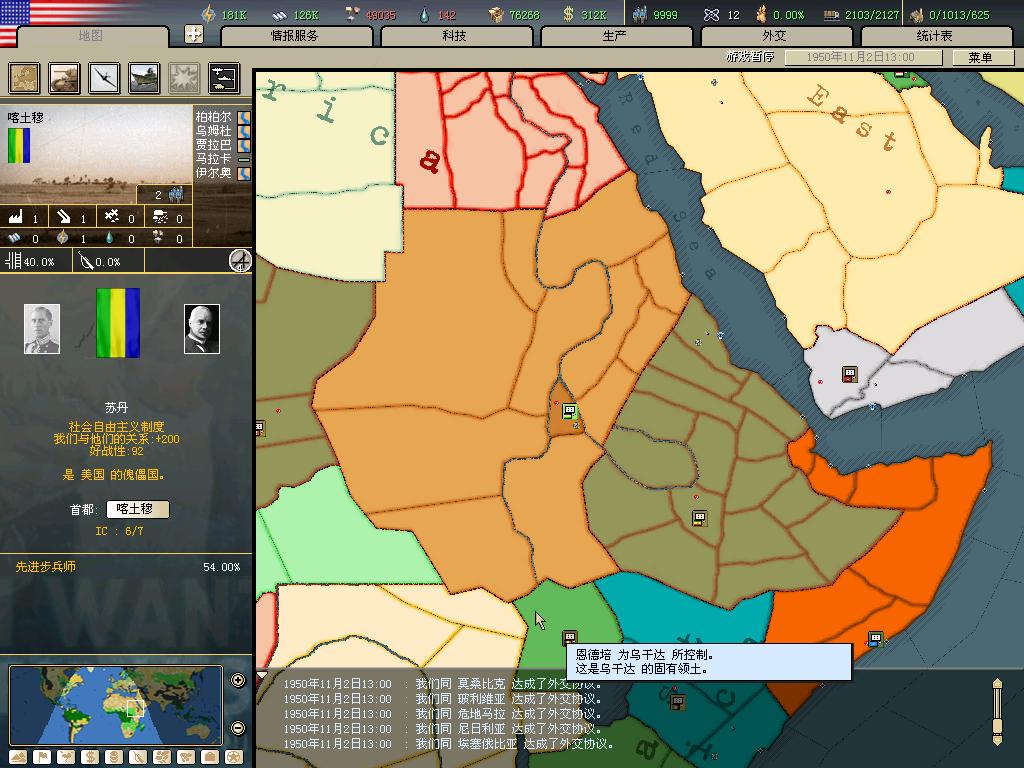1024x768 pixels.
Task: Open the air units airplane icon
Action: pyautogui.click(x=104, y=78)
